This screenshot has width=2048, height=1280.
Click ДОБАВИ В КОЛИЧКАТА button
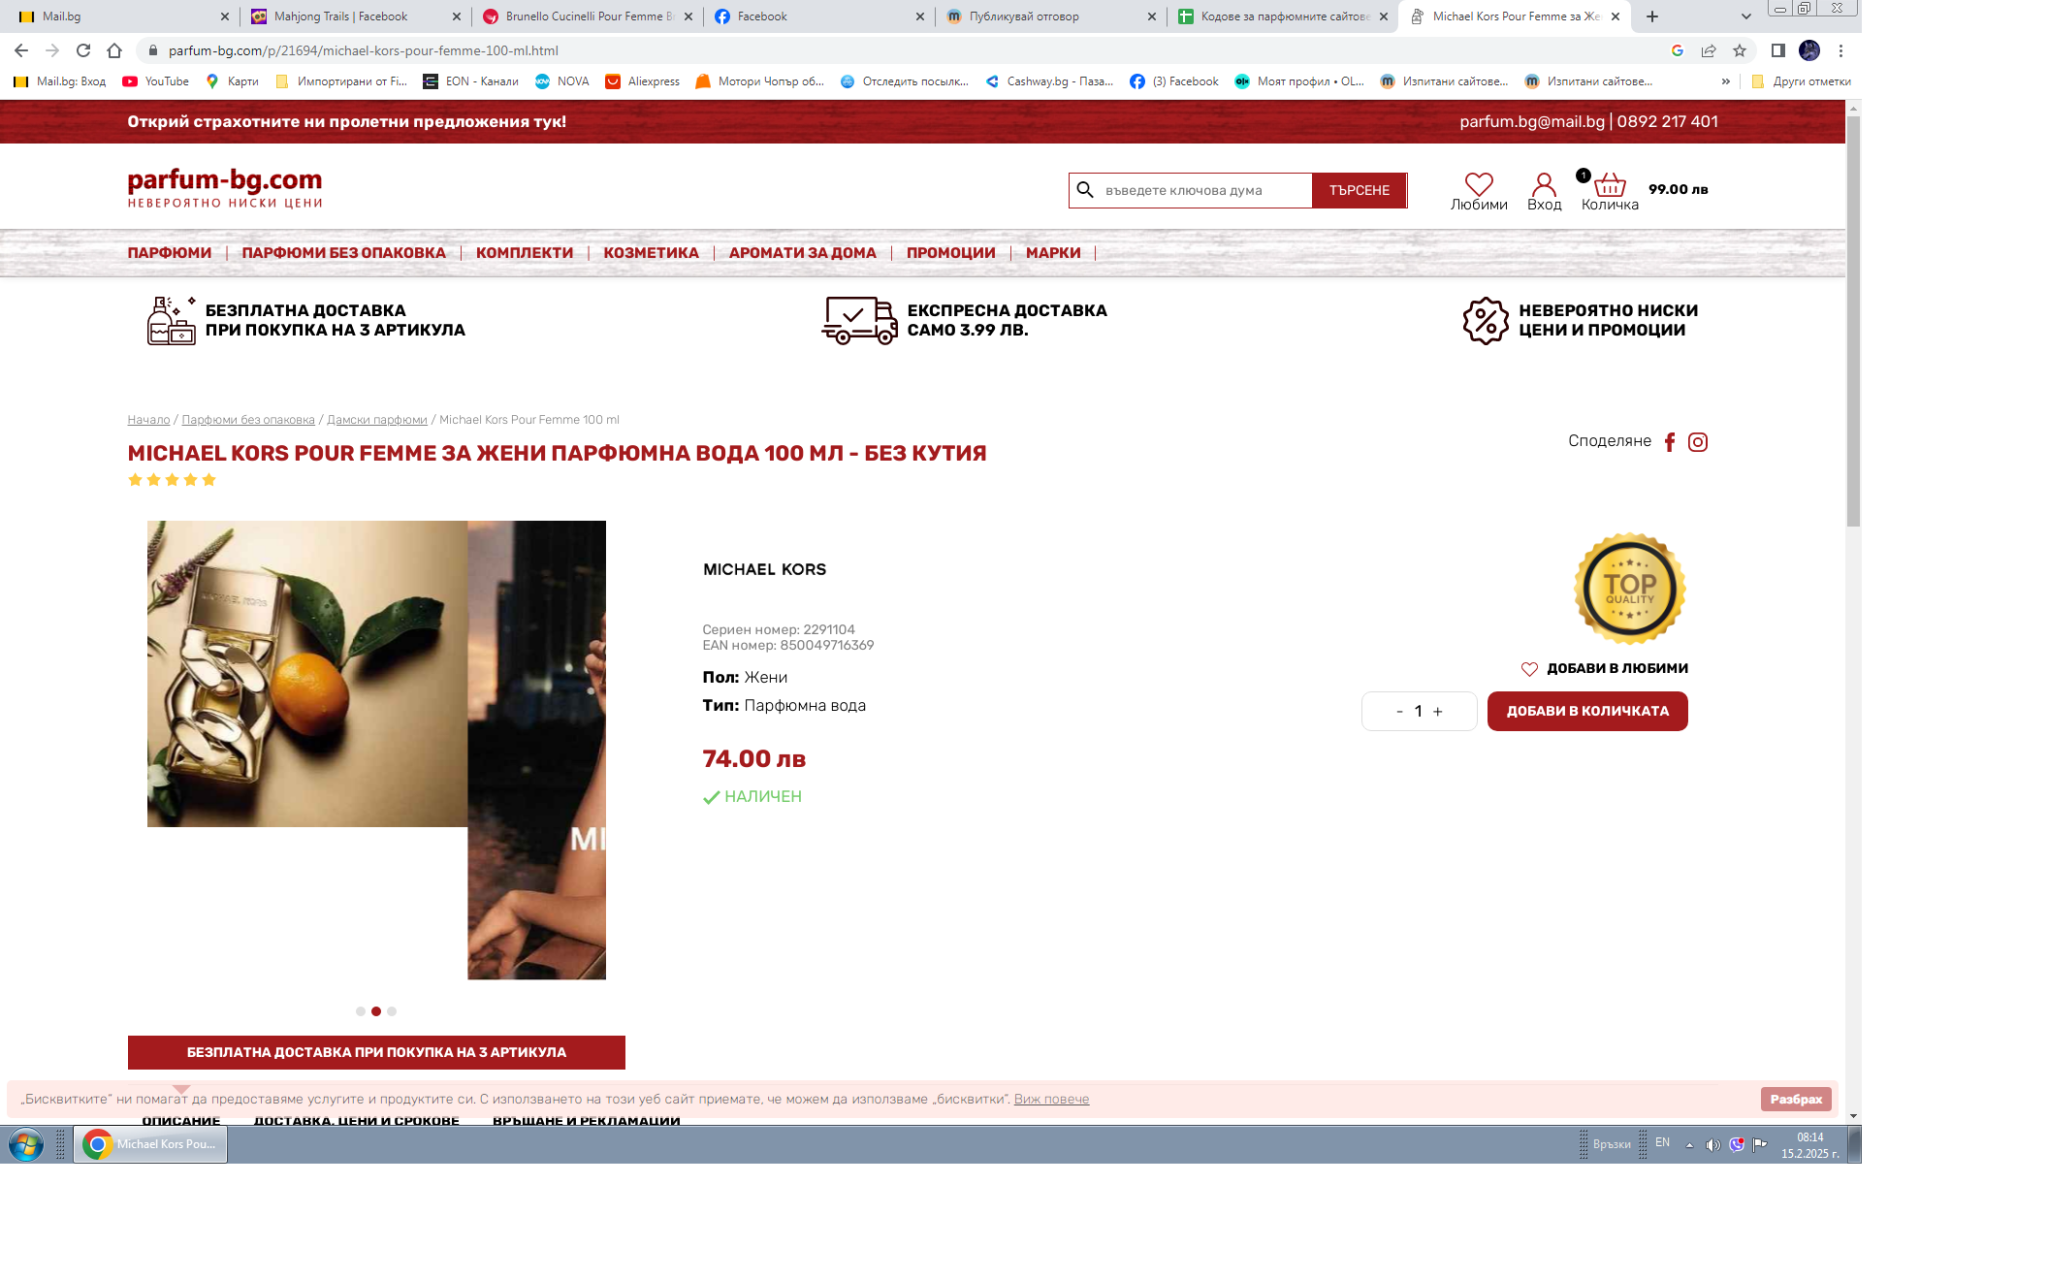coord(1586,711)
